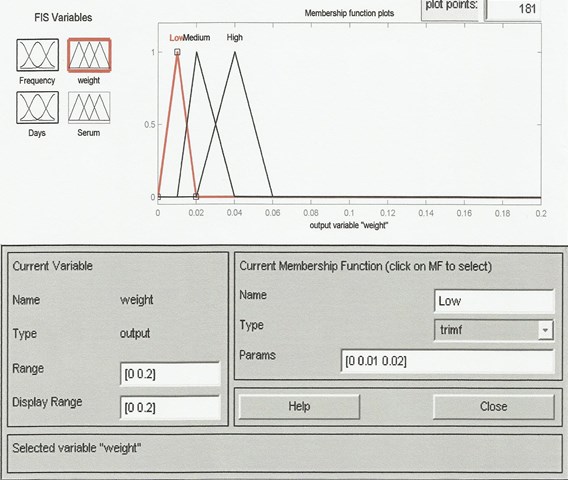This screenshot has height=480, width=568.
Task: Click the Params input field
Action: pos(448,361)
